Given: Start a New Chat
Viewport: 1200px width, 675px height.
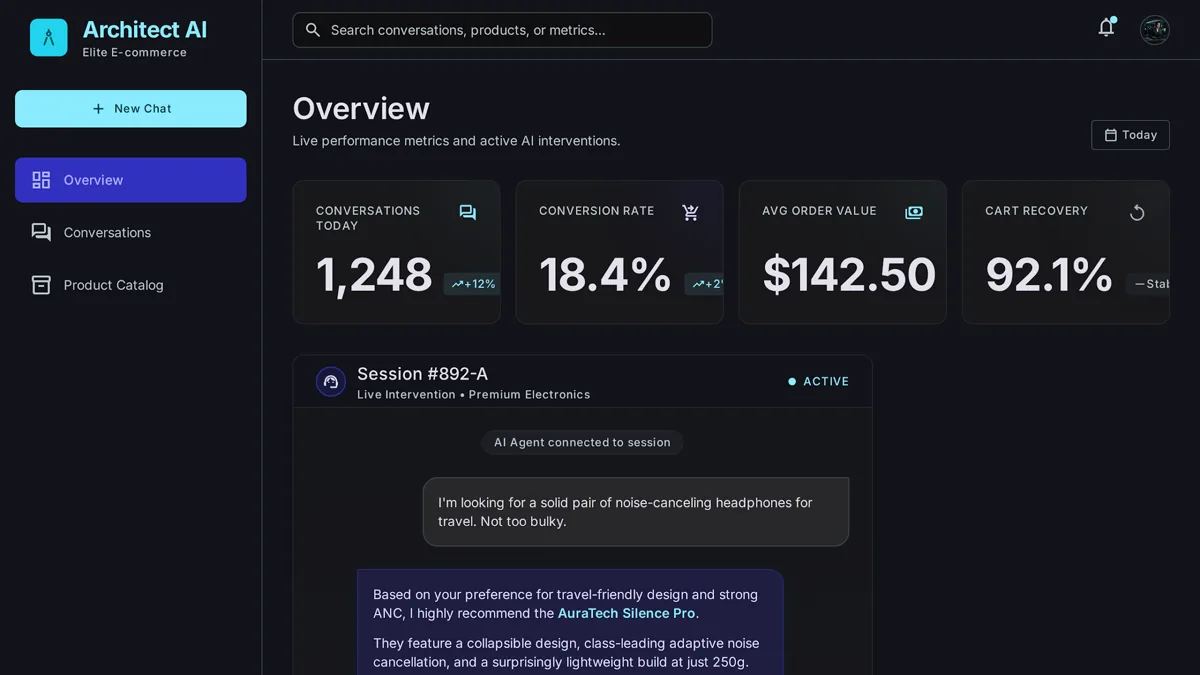Looking at the screenshot, I should (131, 109).
